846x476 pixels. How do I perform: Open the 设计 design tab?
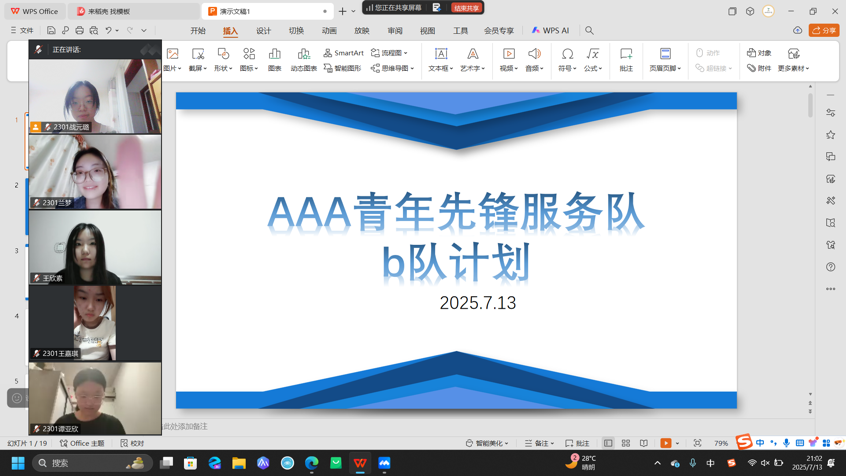pos(263,31)
